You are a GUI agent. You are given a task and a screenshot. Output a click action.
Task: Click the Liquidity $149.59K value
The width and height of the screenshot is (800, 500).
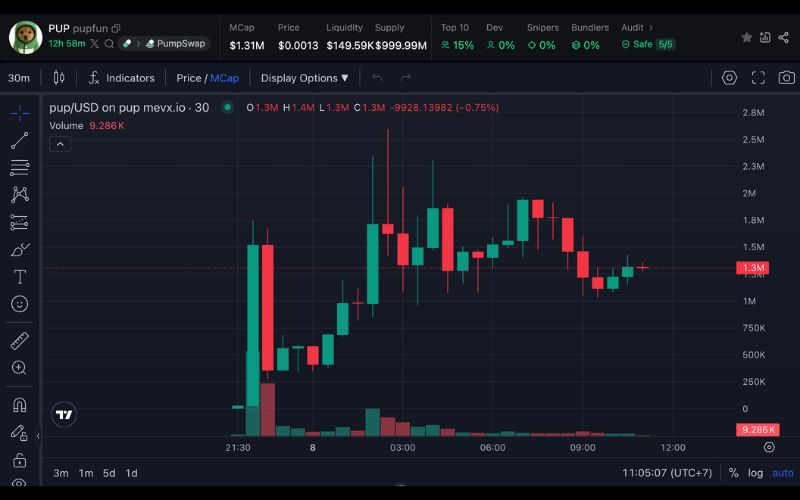pos(350,45)
